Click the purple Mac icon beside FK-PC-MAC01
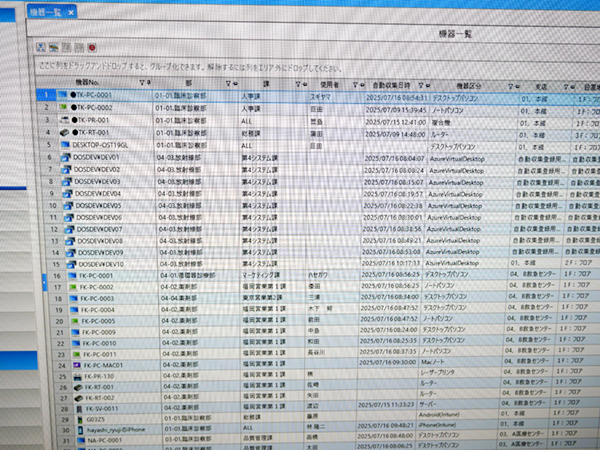Viewport: 600px width, 450px height. click(x=77, y=365)
